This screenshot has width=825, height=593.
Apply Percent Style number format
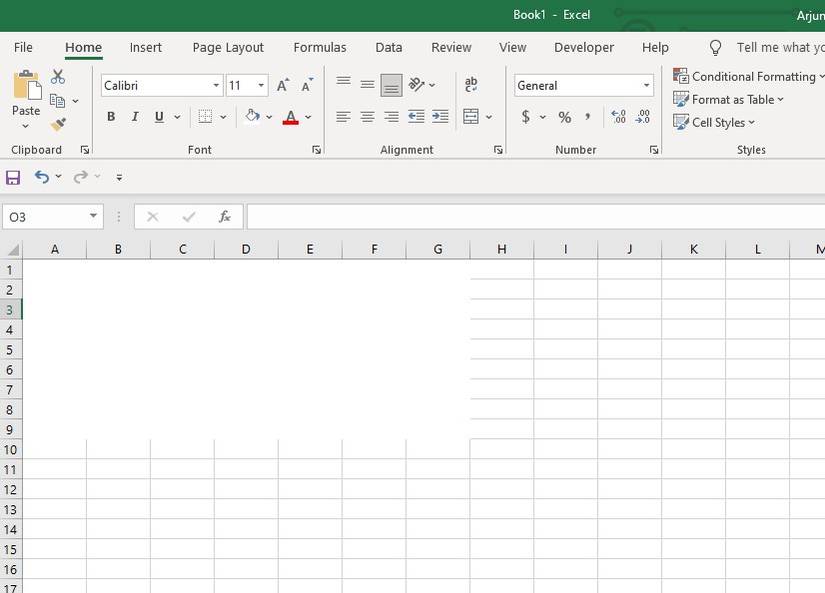click(565, 117)
